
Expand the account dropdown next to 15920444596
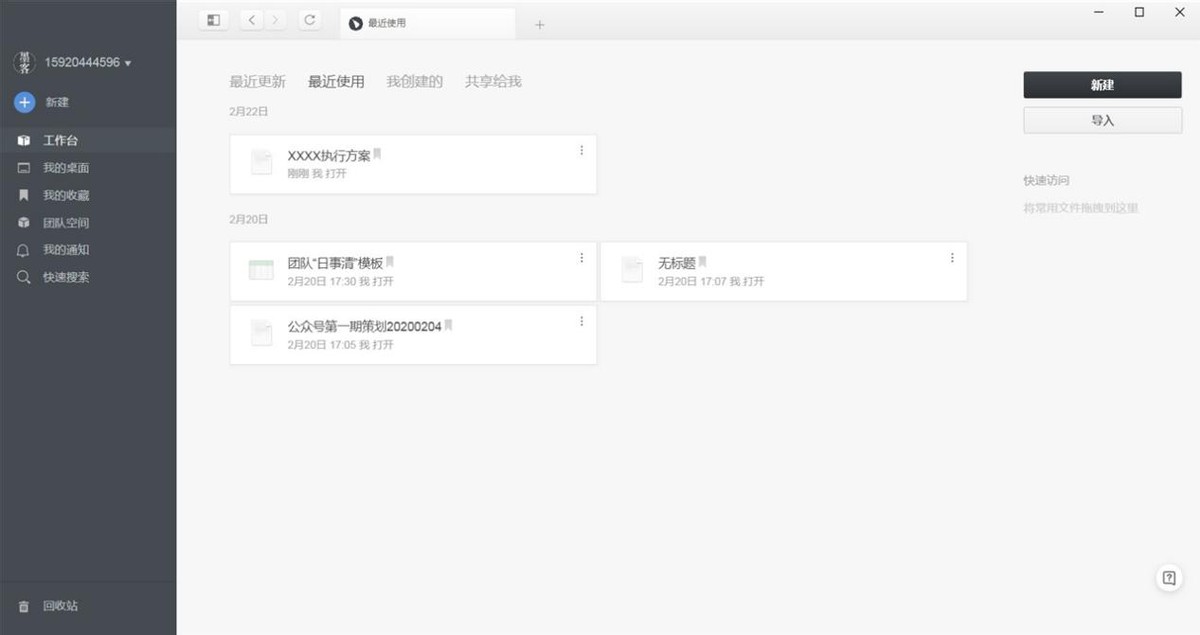127,61
